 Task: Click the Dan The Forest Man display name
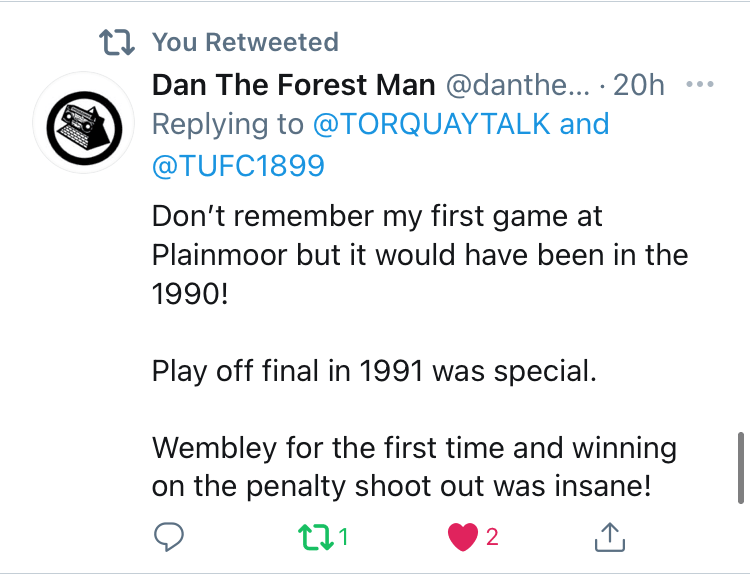tap(292, 85)
